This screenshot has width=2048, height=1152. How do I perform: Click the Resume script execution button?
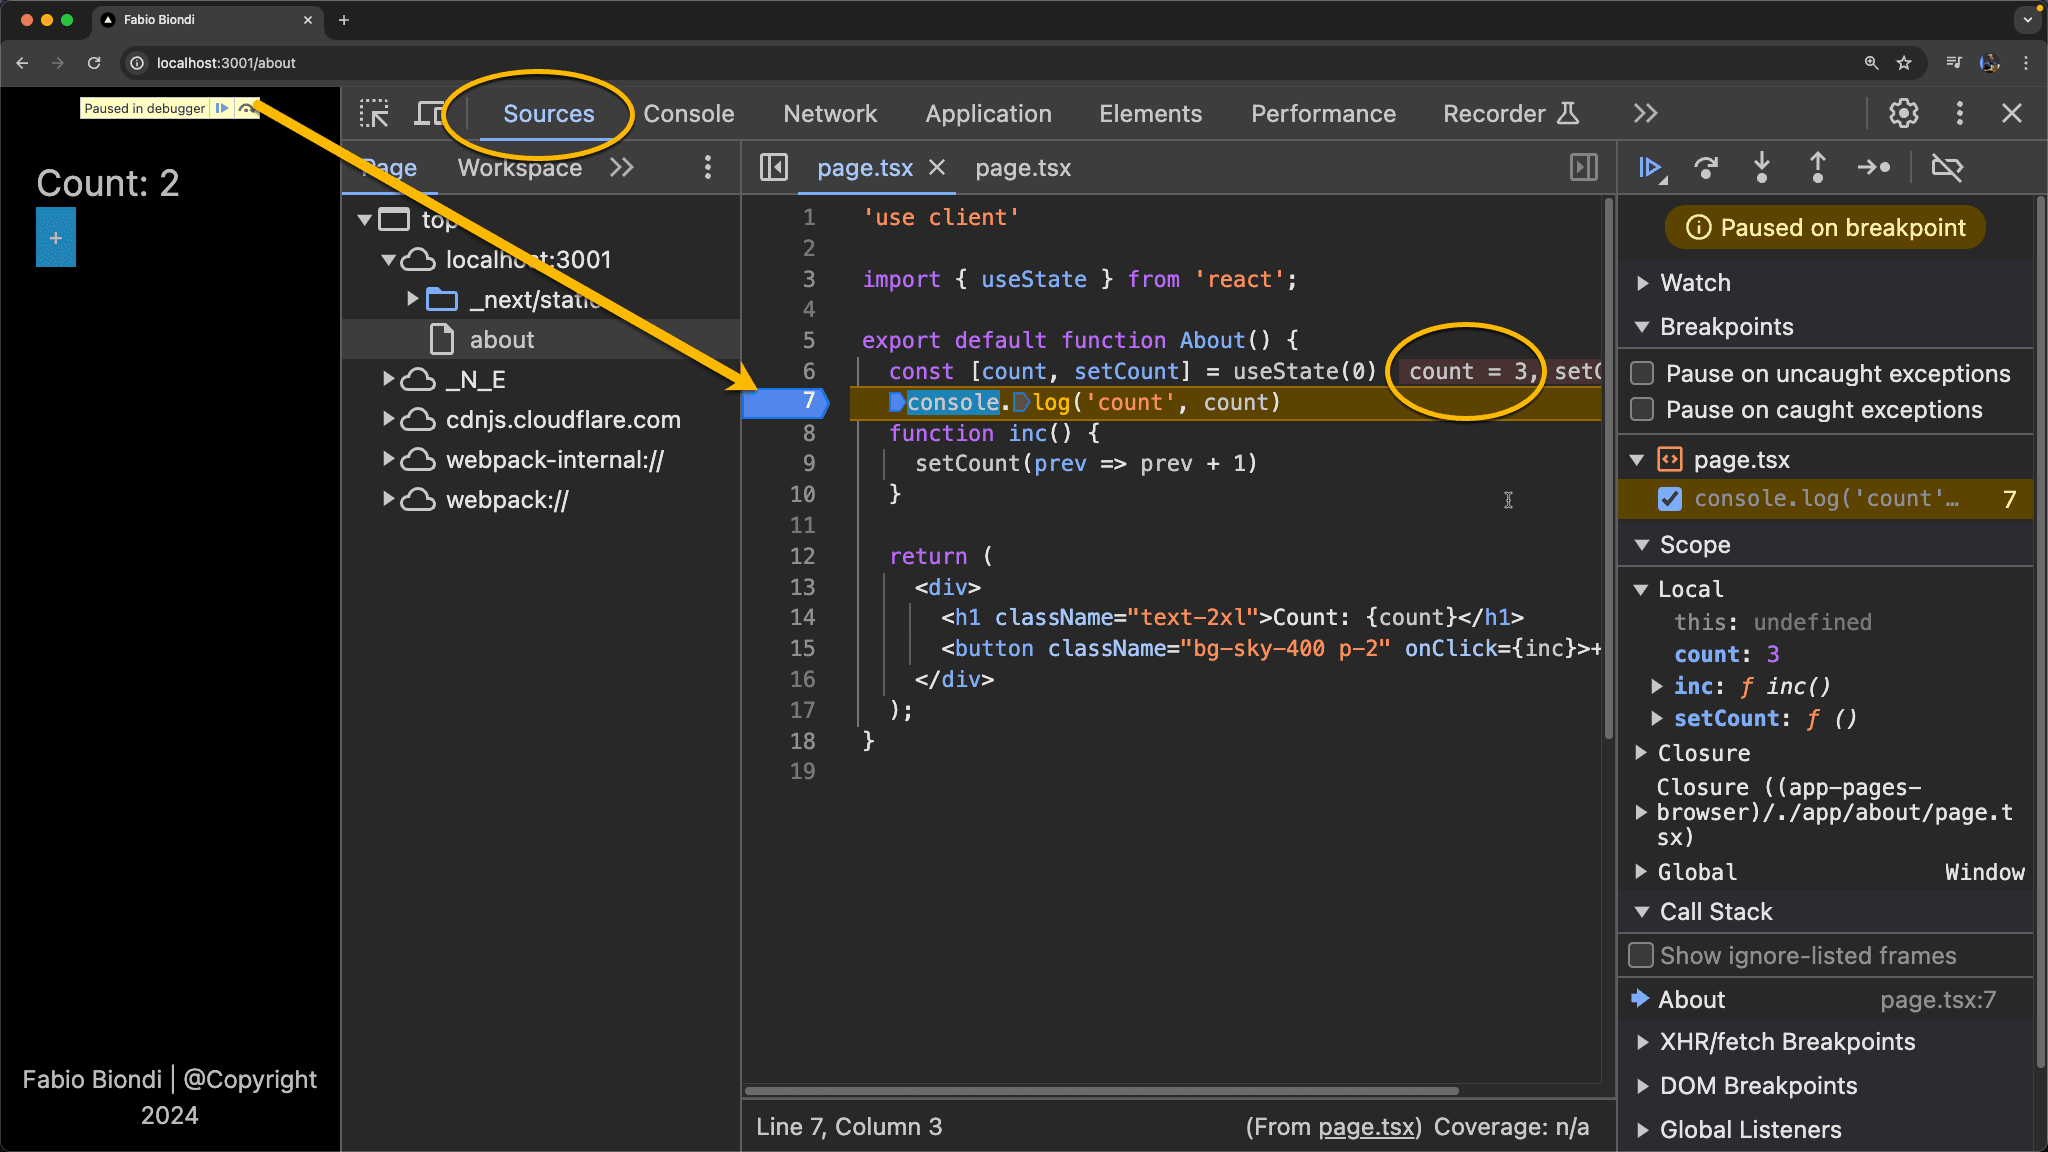[1654, 167]
